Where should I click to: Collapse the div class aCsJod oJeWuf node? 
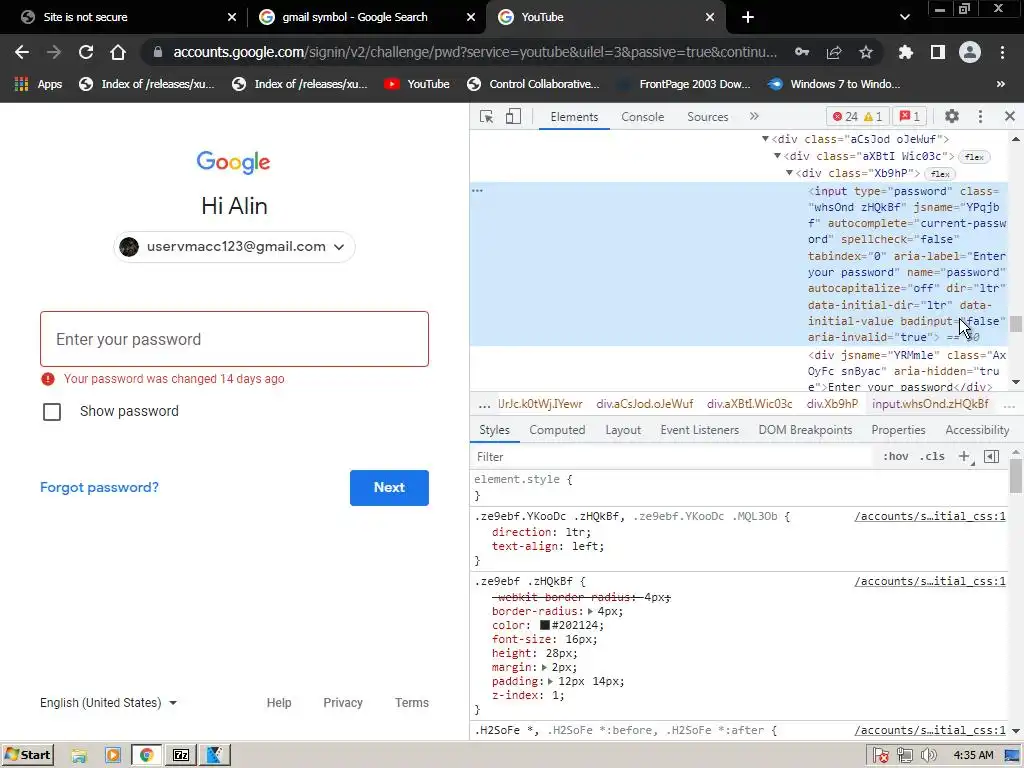click(765, 139)
